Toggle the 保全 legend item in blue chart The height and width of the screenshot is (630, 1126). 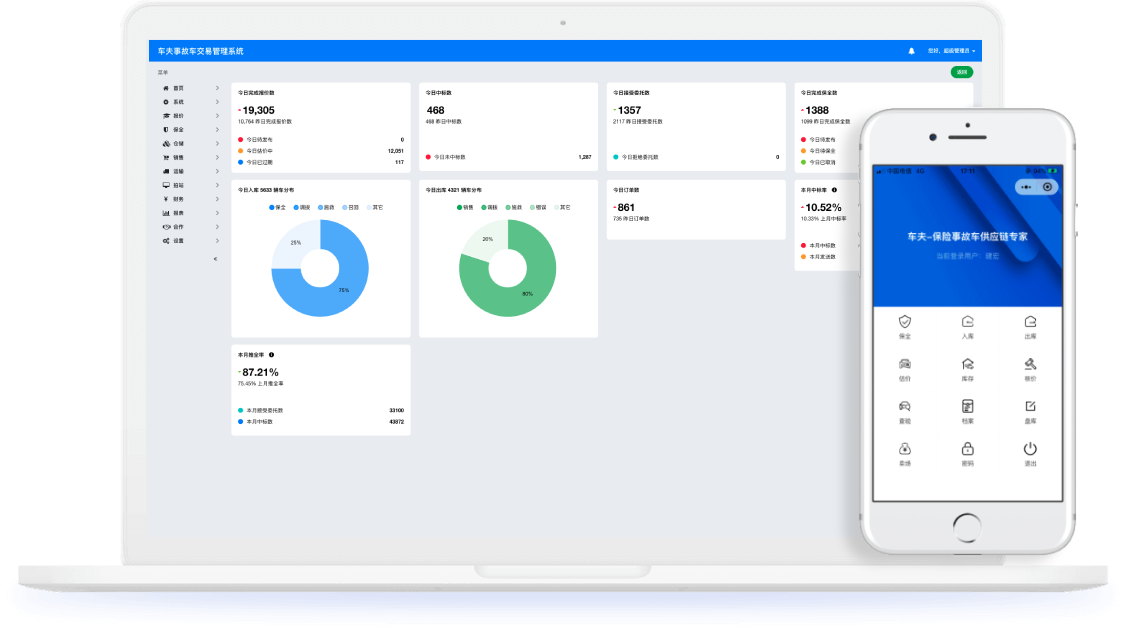click(x=277, y=208)
